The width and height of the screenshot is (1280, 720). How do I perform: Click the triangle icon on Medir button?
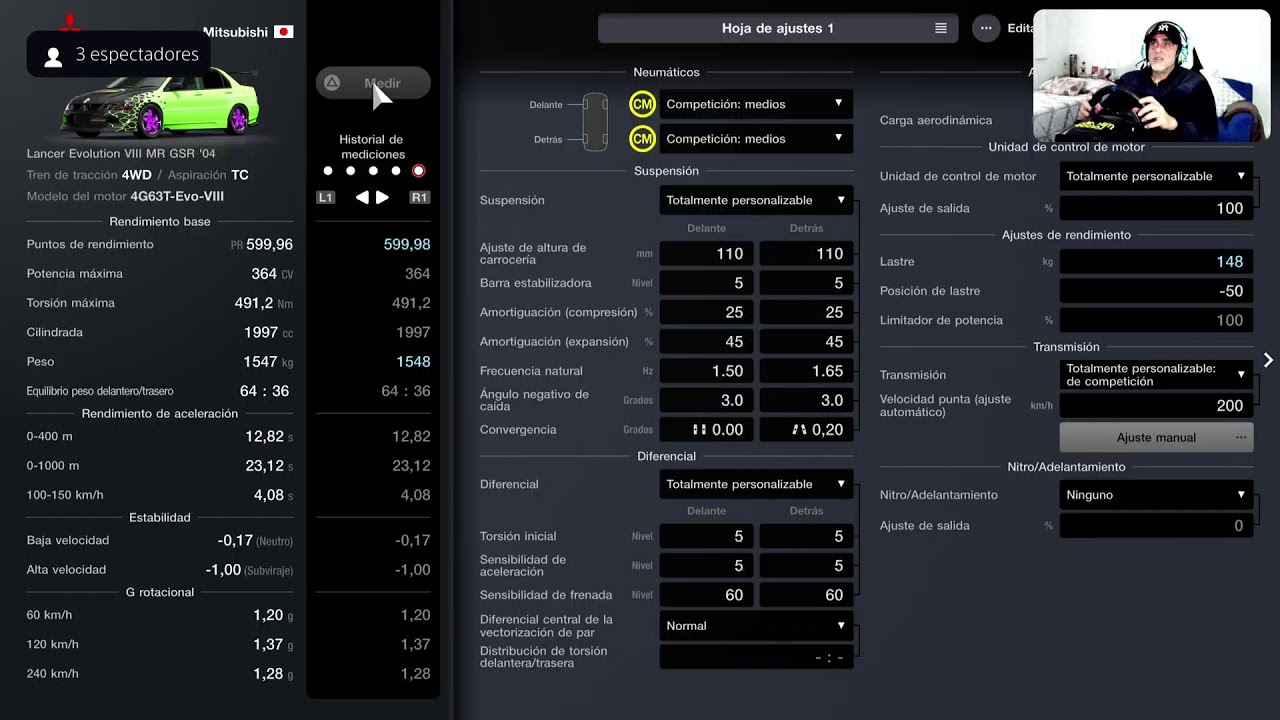(332, 83)
